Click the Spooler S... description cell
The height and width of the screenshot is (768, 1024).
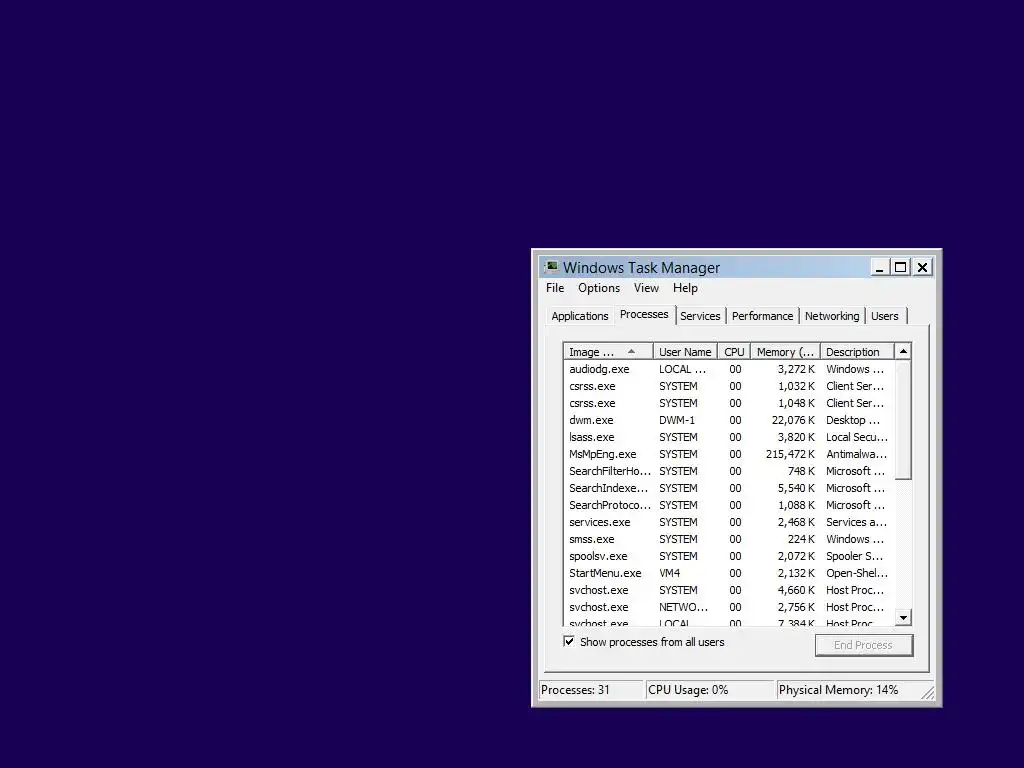pyautogui.click(x=854, y=556)
